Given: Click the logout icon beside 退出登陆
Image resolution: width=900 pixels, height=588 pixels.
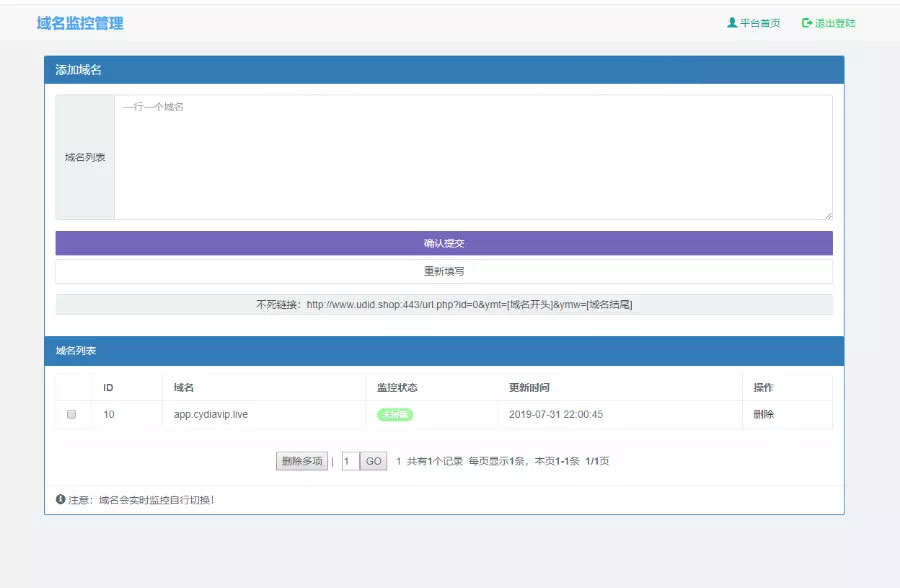Looking at the screenshot, I should [x=806, y=23].
